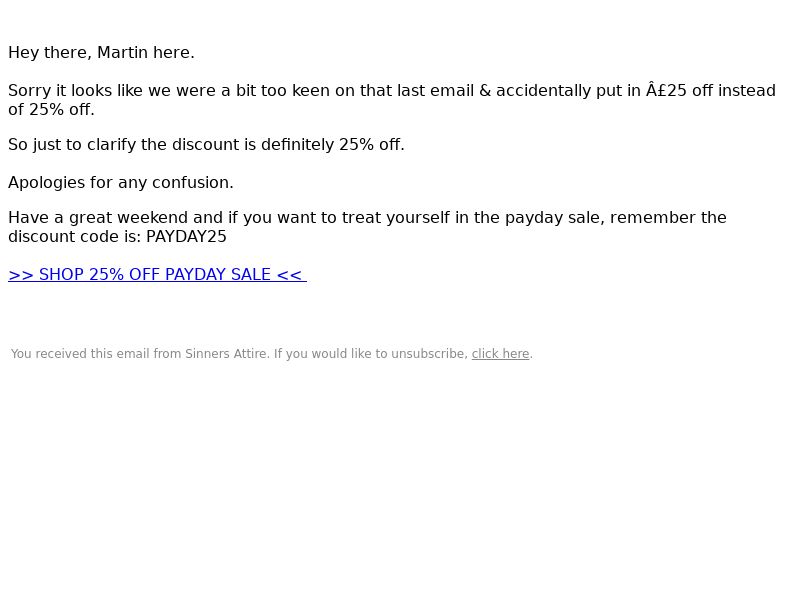Click the 'click here' unsubscribe link

[x=500, y=354]
